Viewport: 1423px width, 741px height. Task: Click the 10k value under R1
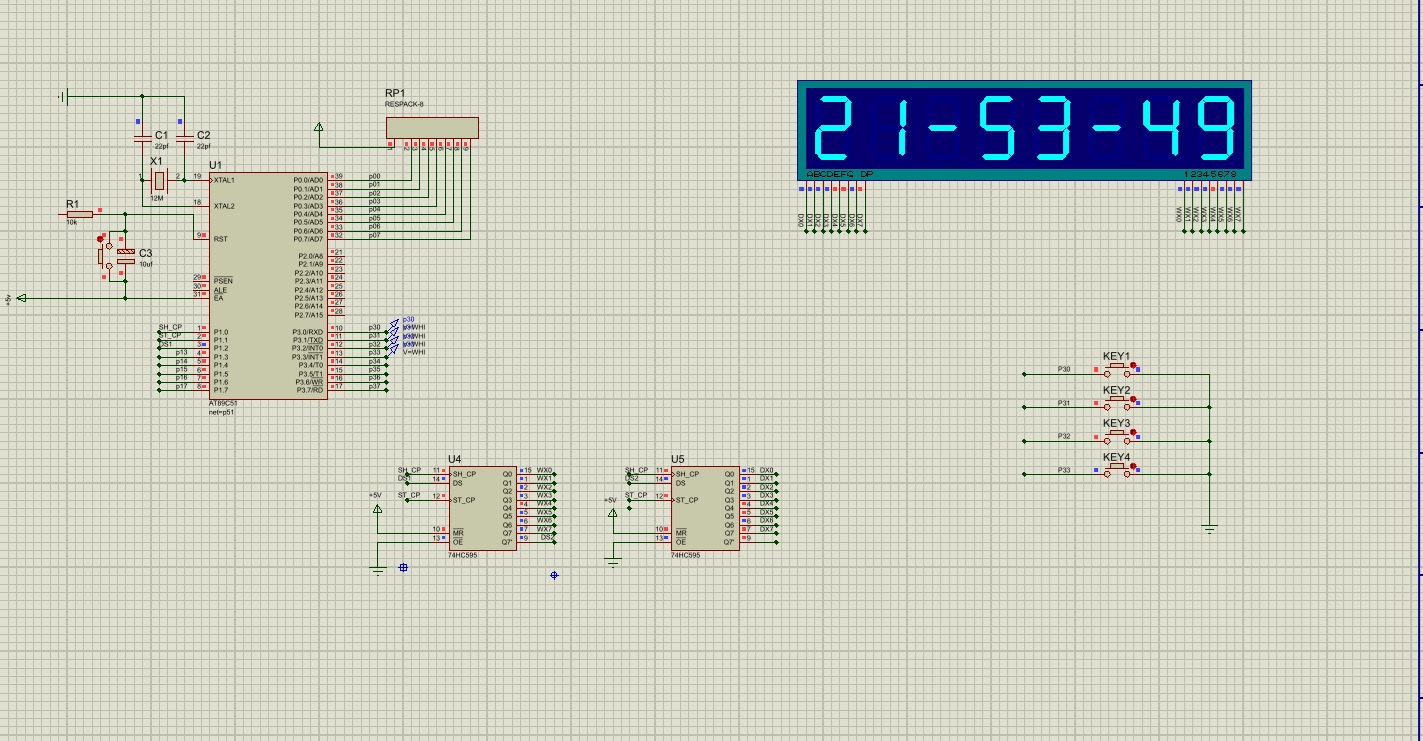point(71,222)
